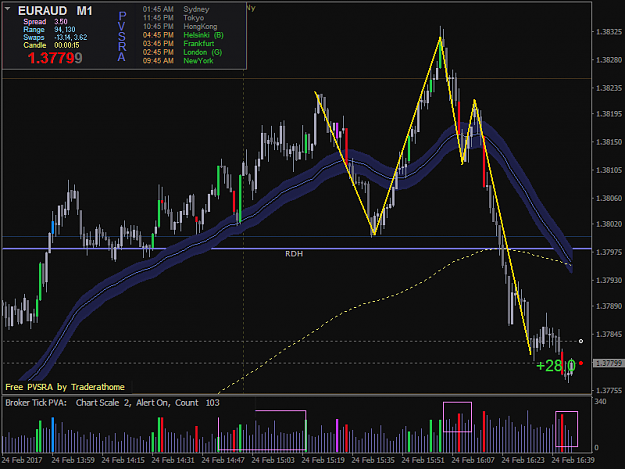Click price axis label 1.38020
Viewport: 625px width, 469px height.
coord(609,224)
